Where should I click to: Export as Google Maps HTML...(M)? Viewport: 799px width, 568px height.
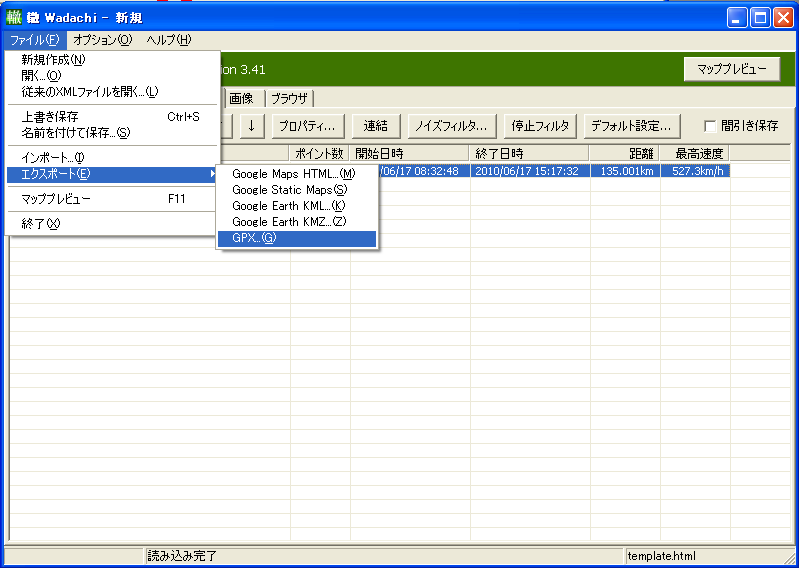coord(297,174)
